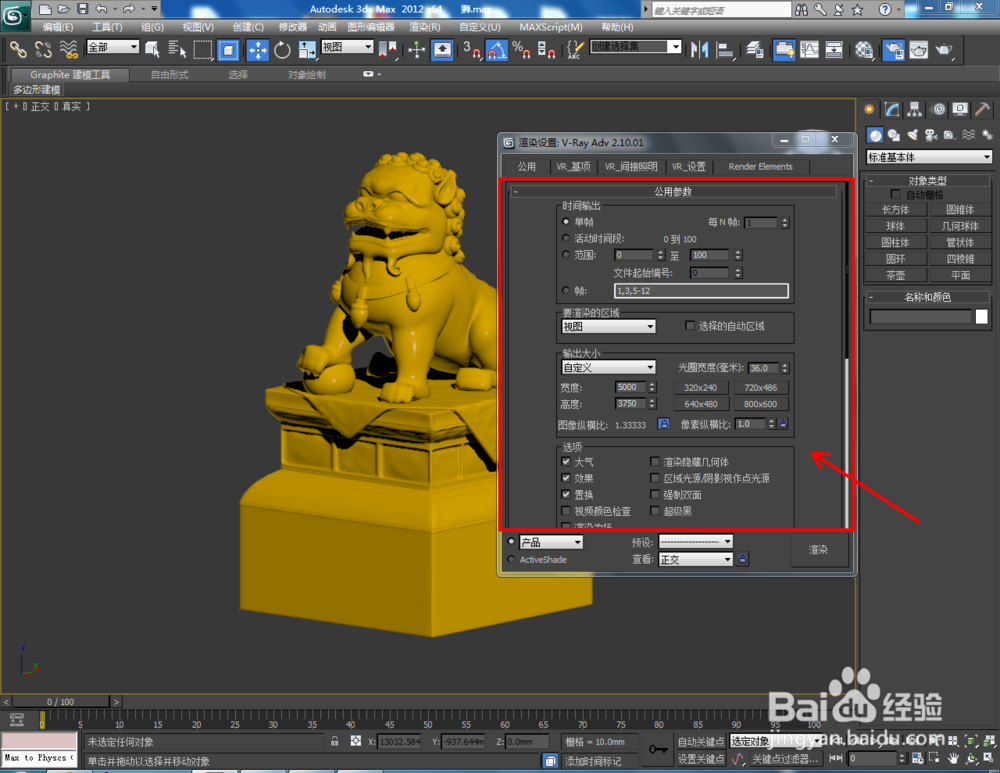This screenshot has width=1000, height=773.
Task: Select the Select and Rotate tool
Action: [282, 50]
